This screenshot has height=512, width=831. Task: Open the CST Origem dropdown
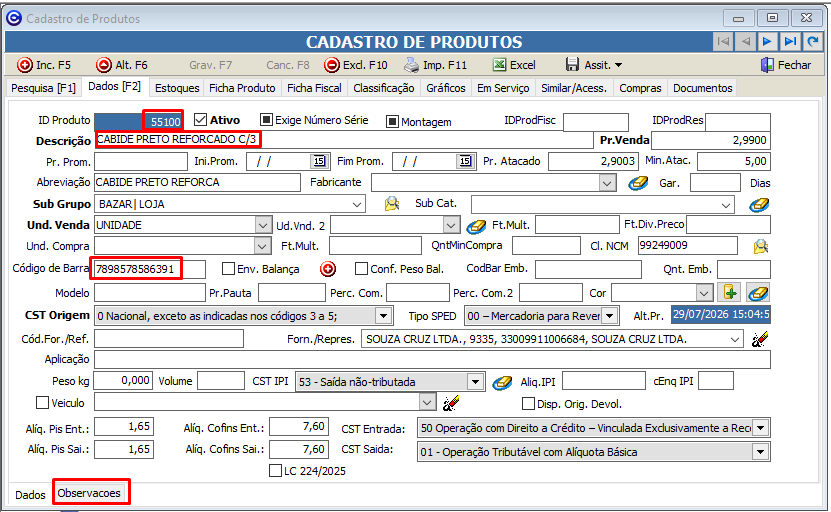pyautogui.click(x=383, y=316)
